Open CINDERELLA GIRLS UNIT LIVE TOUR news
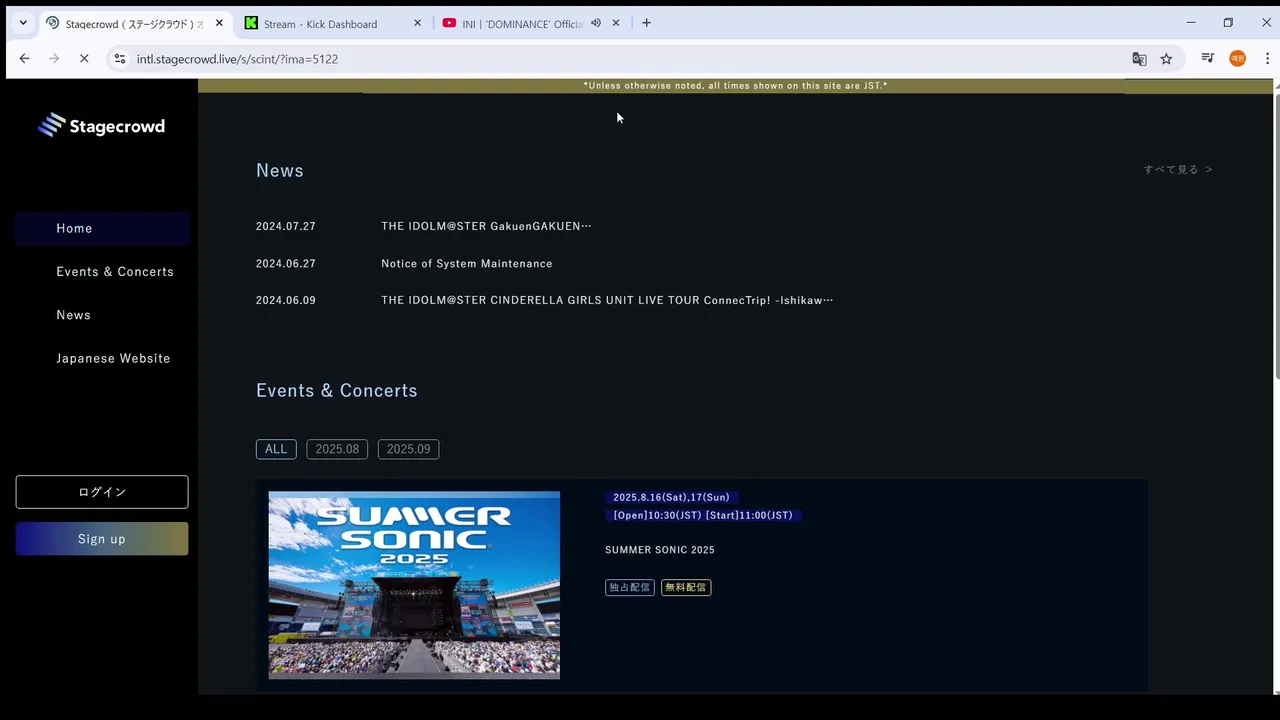Image resolution: width=1280 pixels, height=720 pixels. click(607, 300)
